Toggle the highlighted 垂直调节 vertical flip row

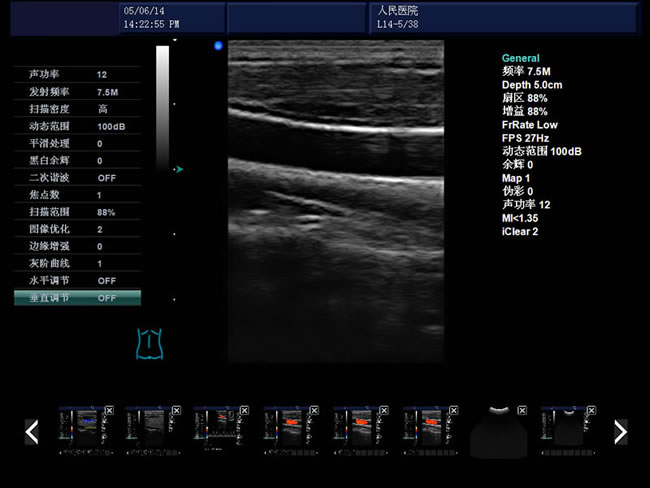pos(78,298)
